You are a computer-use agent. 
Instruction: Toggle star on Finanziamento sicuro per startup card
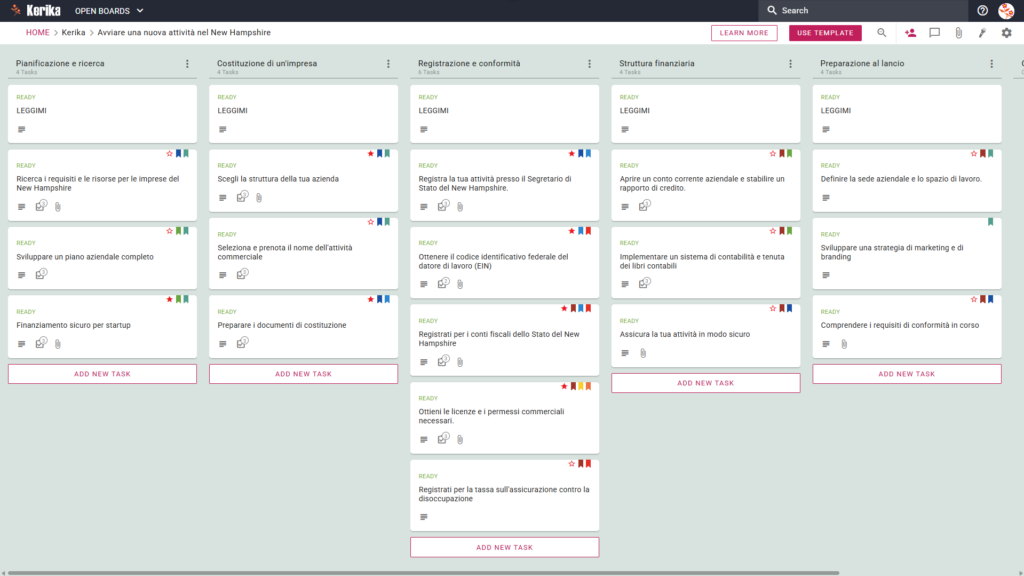pos(169,299)
